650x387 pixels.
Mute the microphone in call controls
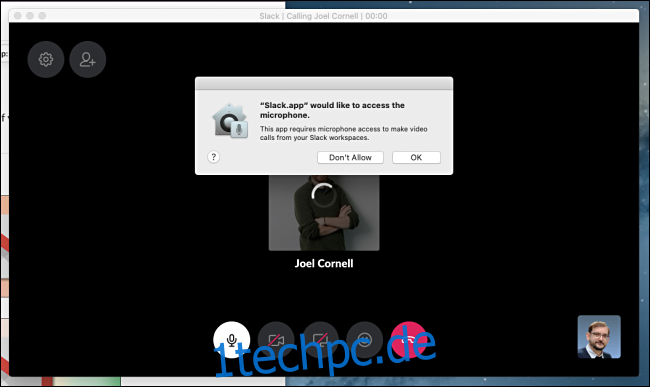coord(232,340)
